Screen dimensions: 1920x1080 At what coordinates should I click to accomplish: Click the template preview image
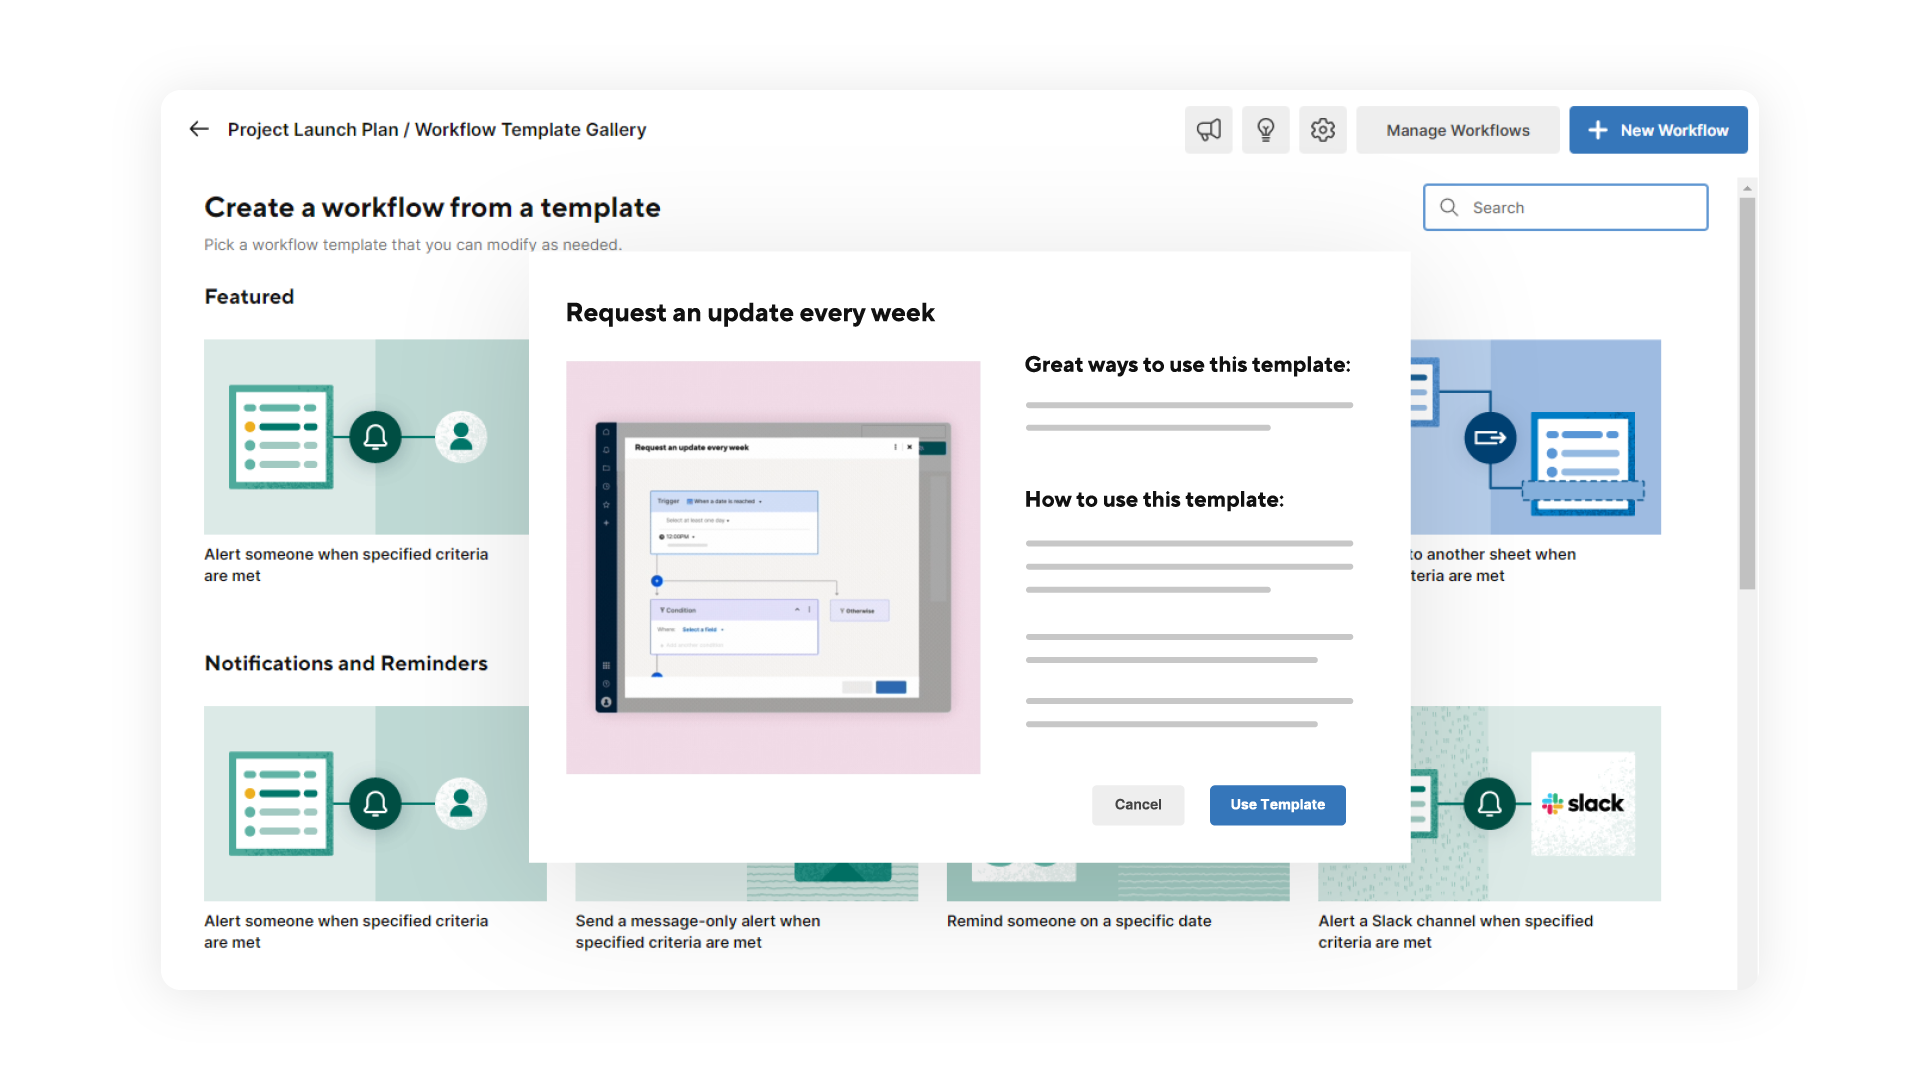pos(773,567)
